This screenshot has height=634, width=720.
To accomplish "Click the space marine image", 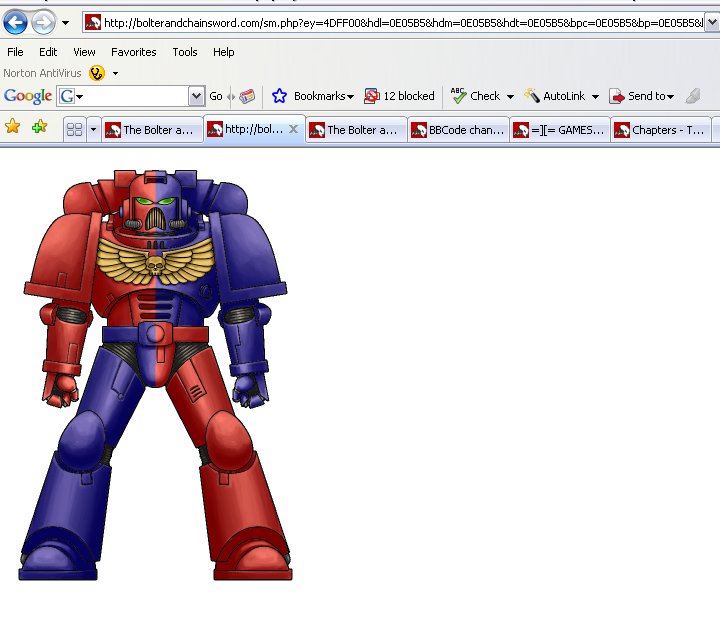I will (x=156, y=375).
